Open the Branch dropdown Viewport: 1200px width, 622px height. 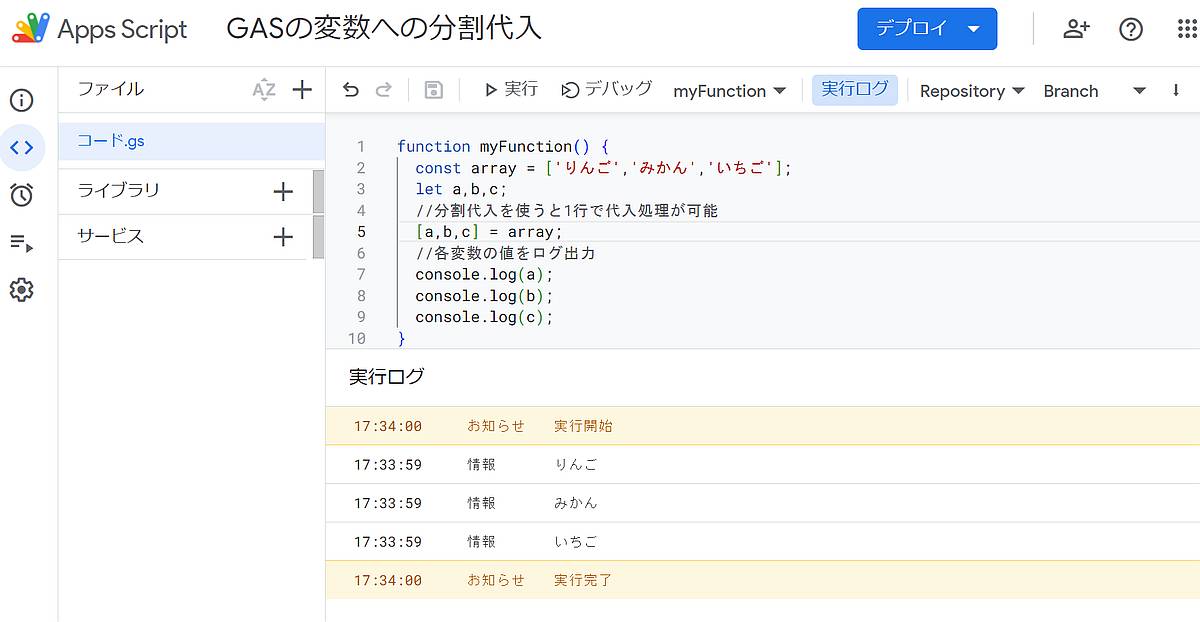pos(1094,91)
